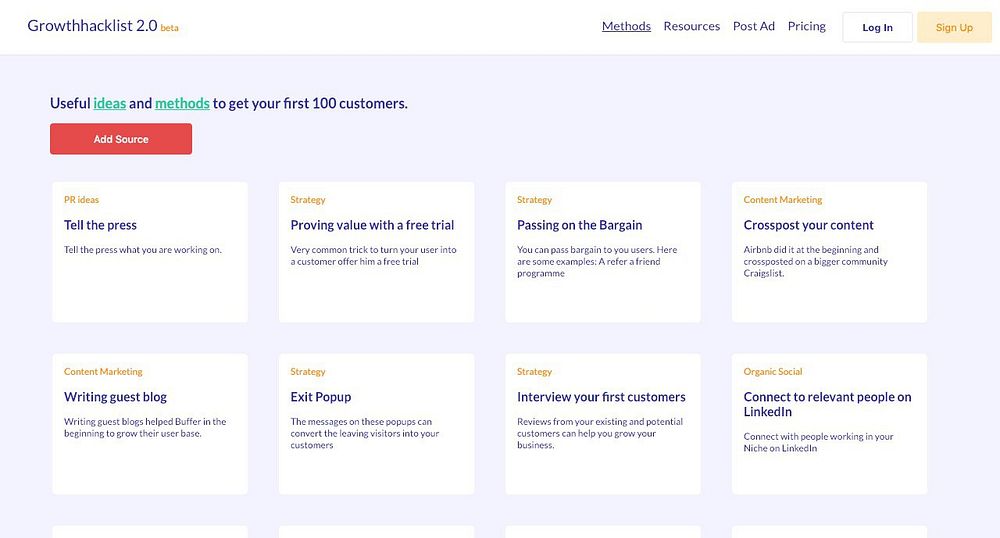Screen dimensions: 1000x538
Task: Open the Methods menu item
Action: pyautogui.click(x=626, y=26)
